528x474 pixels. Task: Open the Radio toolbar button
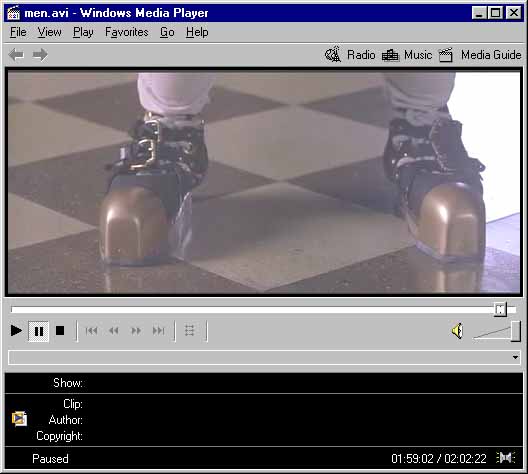pos(350,55)
